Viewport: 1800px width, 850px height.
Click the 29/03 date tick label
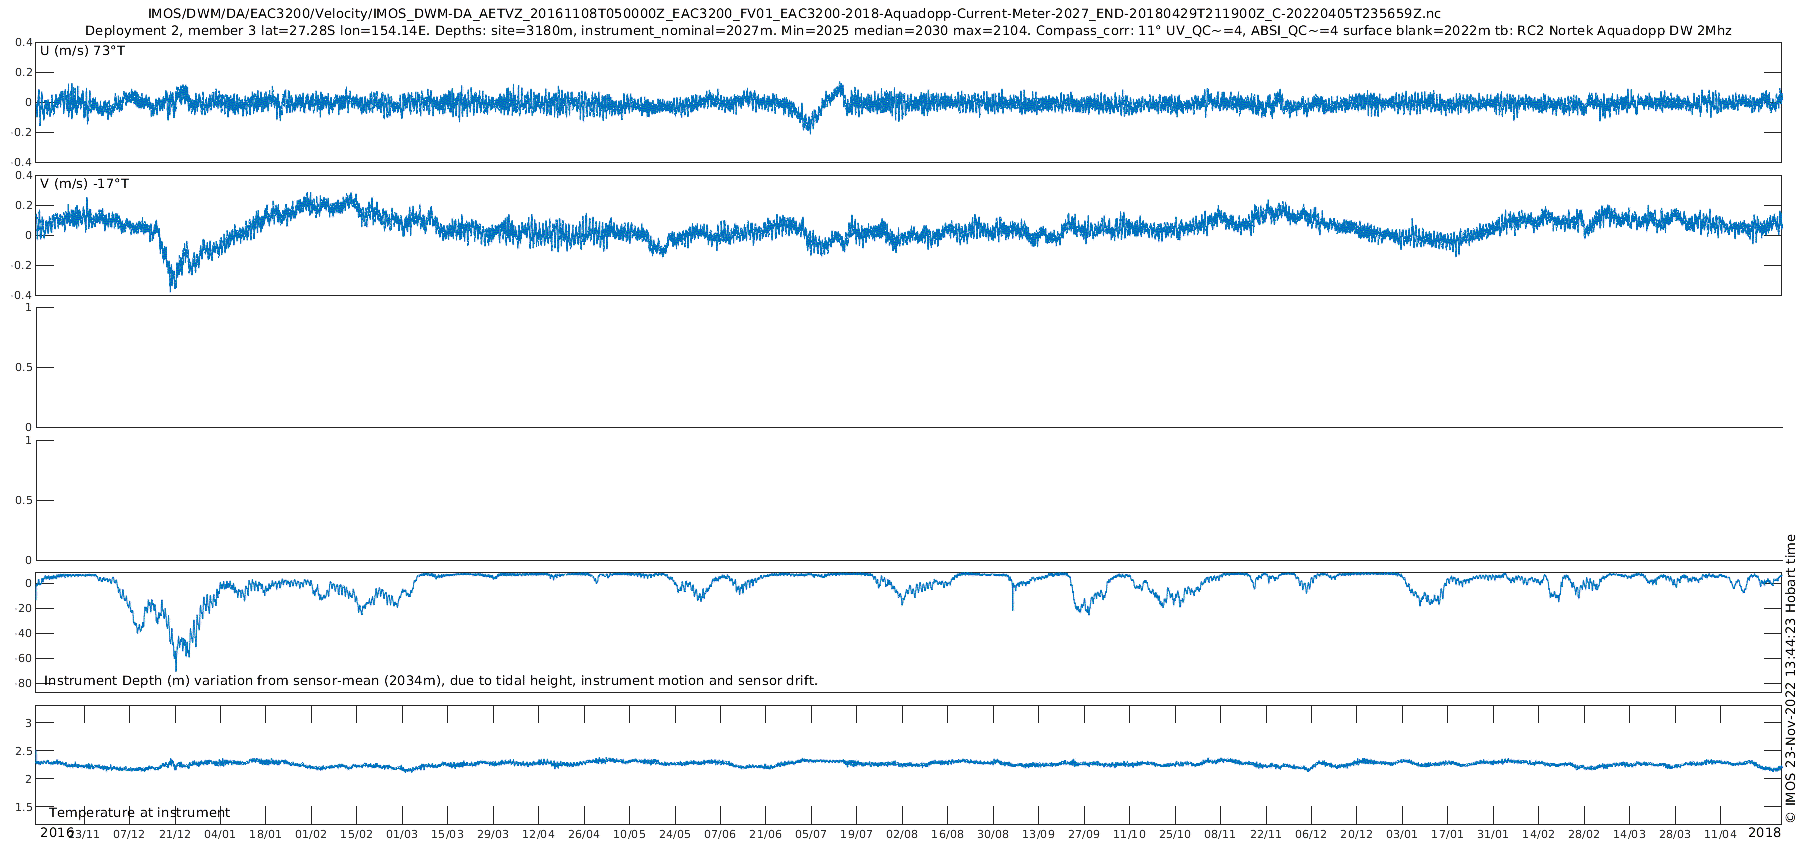tap(493, 835)
